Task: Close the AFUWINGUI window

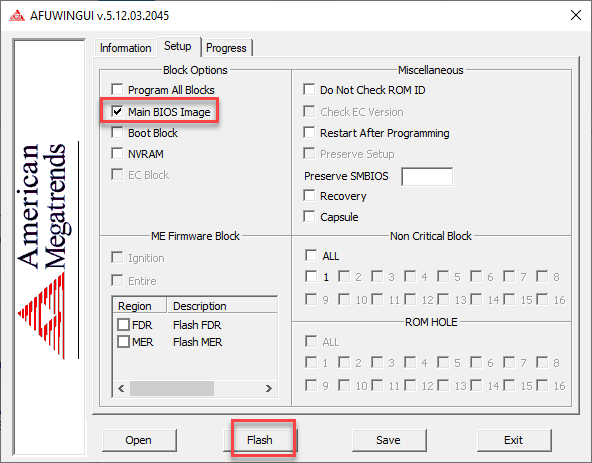Action: (x=575, y=15)
